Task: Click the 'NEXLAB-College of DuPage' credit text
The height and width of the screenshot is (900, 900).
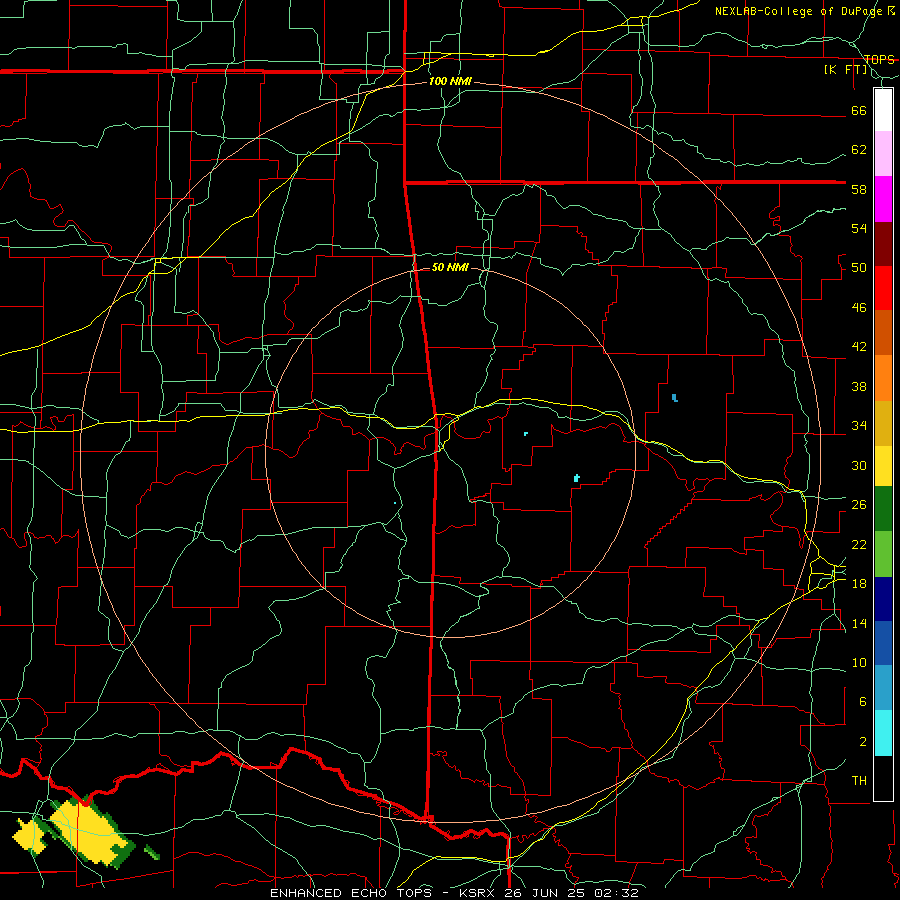Action: [800, 11]
